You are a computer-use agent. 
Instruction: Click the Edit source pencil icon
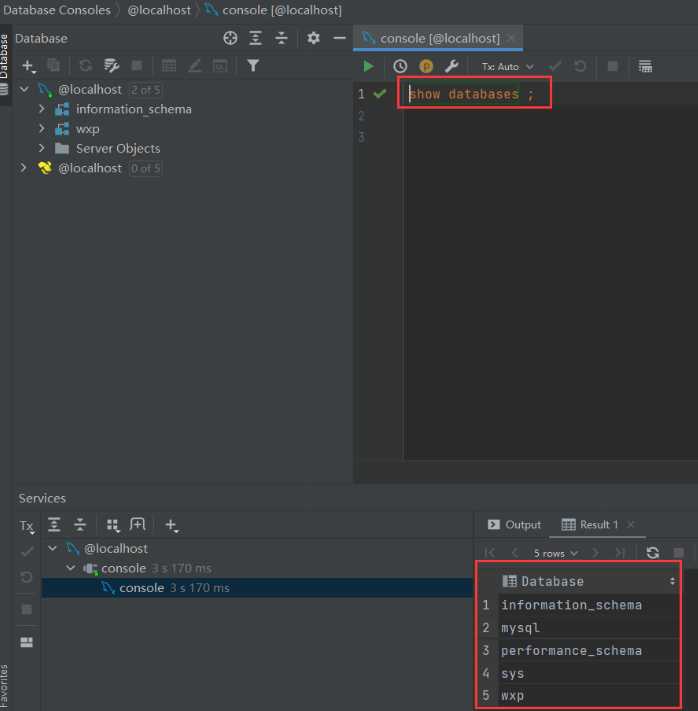(x=195, y=66)
